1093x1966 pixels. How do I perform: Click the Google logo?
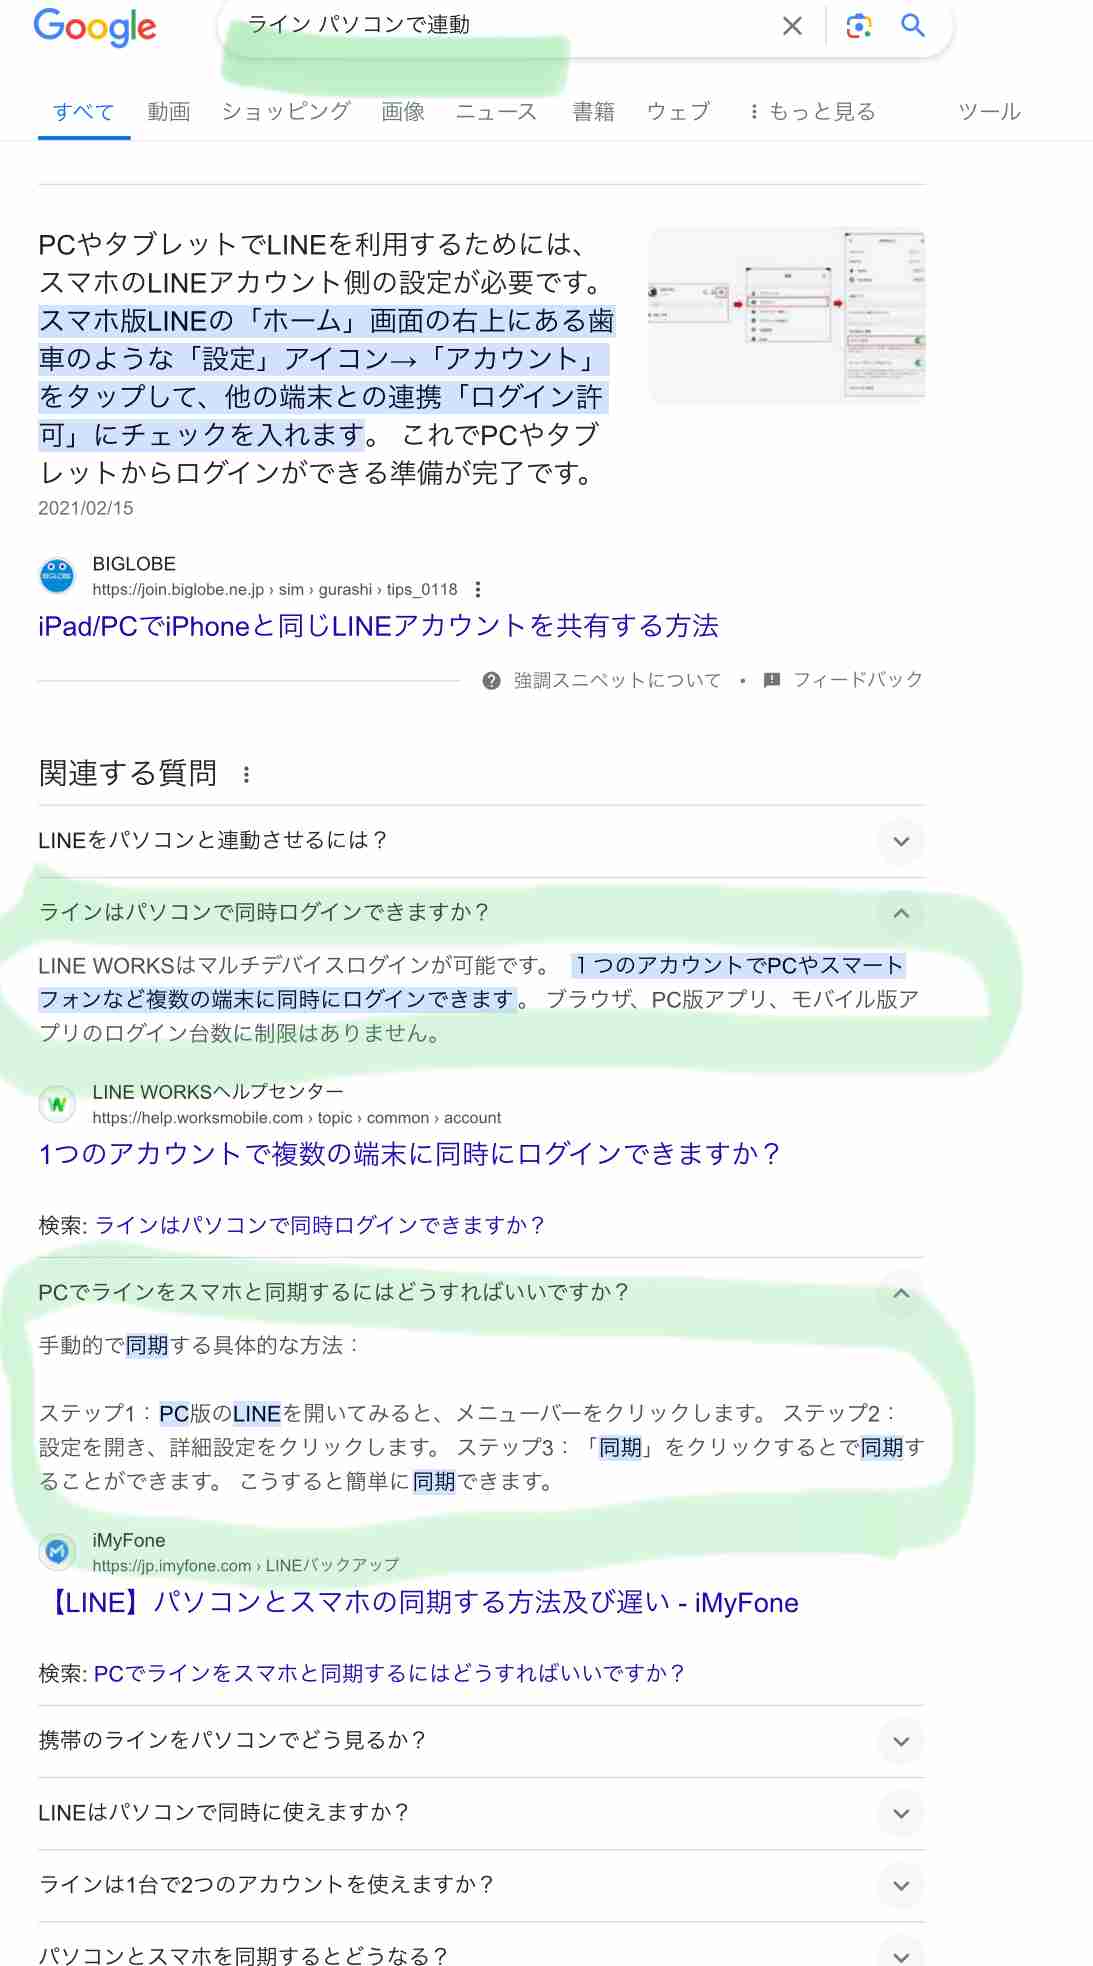click(x=95, y=27)
